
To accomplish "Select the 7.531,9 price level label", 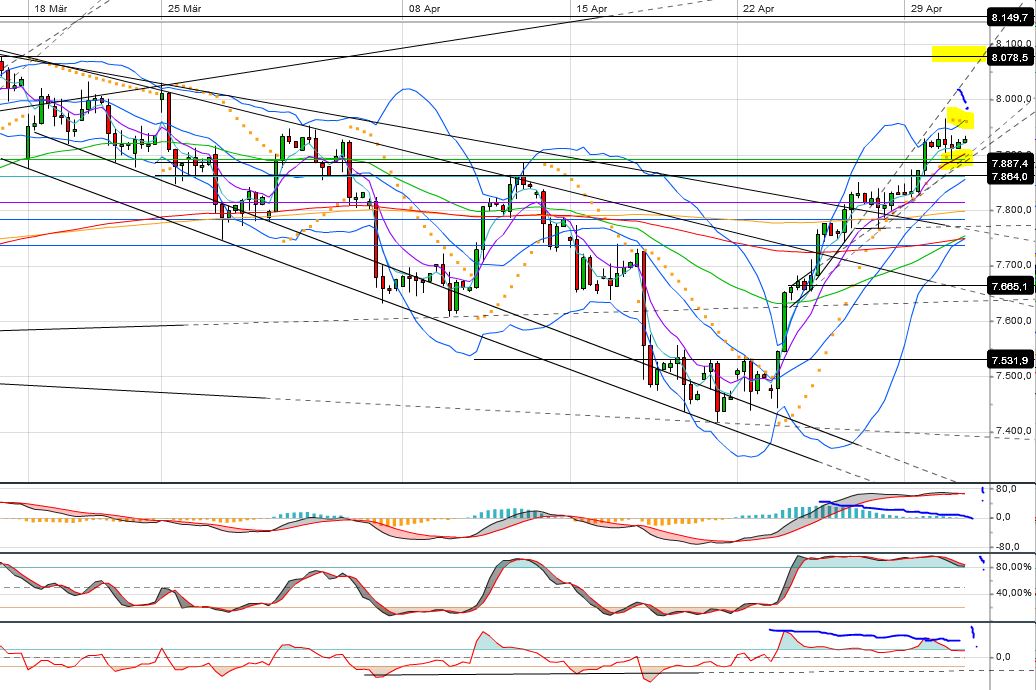I will 1009,360.
